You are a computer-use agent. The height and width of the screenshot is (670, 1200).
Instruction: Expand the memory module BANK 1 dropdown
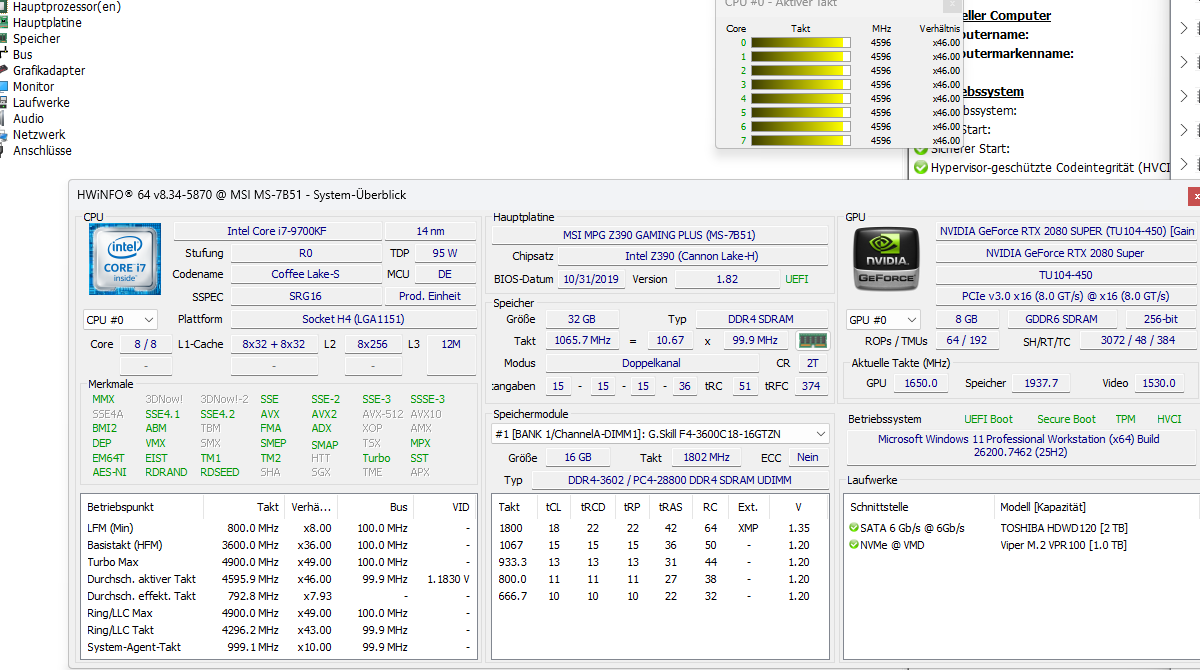(661, 434)
